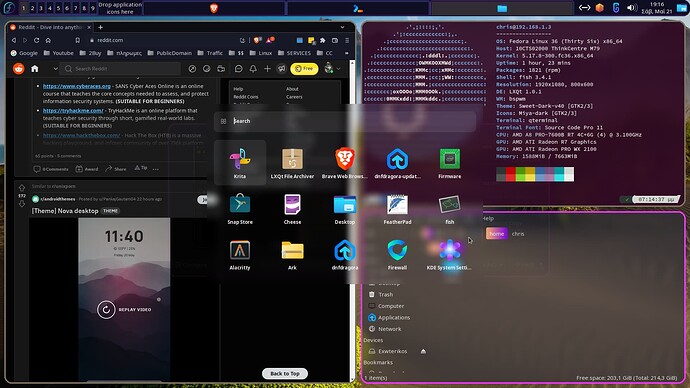The image size is (690, 388).
Task: Open the Desktop entry in launcher
Action: click(345, 209)
